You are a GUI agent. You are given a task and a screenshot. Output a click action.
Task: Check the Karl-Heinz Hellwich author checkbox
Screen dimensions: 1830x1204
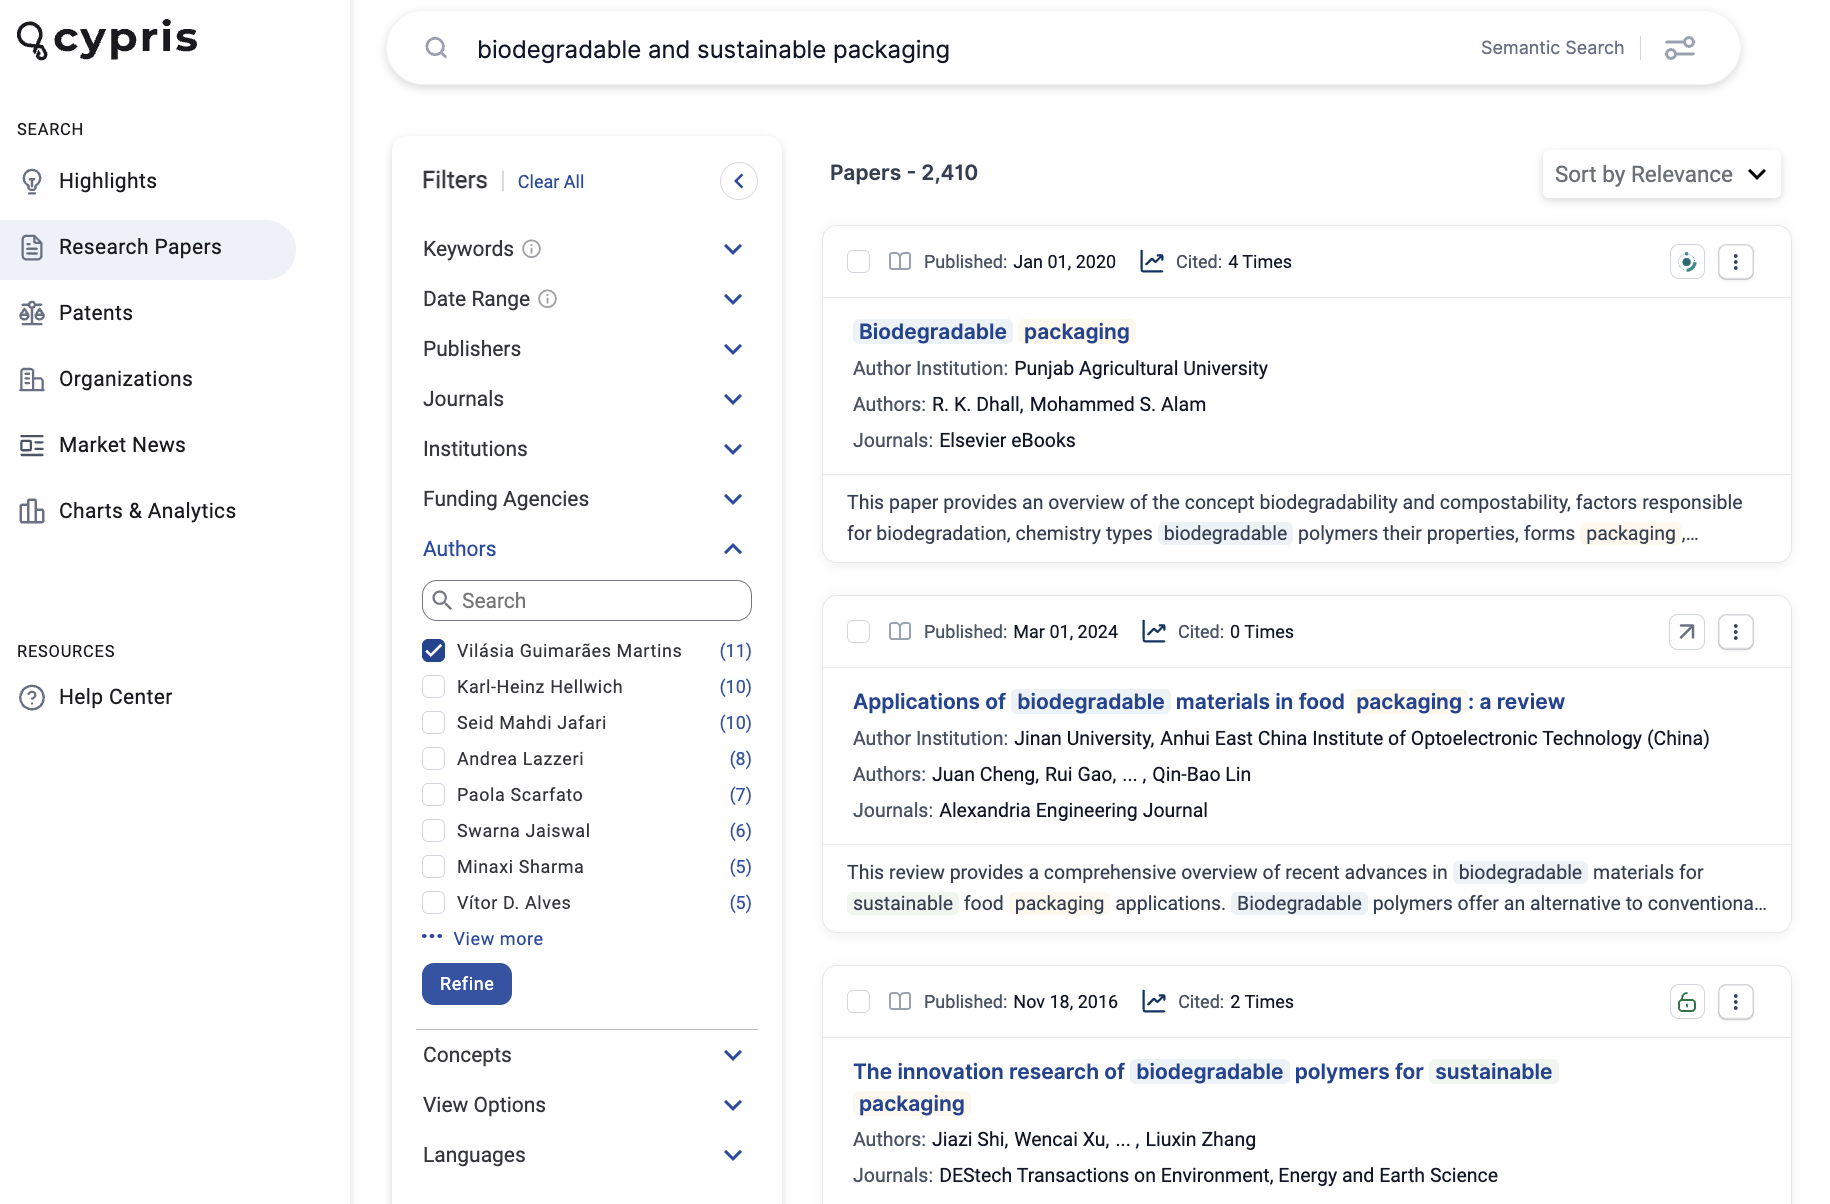tap(433, 687)
